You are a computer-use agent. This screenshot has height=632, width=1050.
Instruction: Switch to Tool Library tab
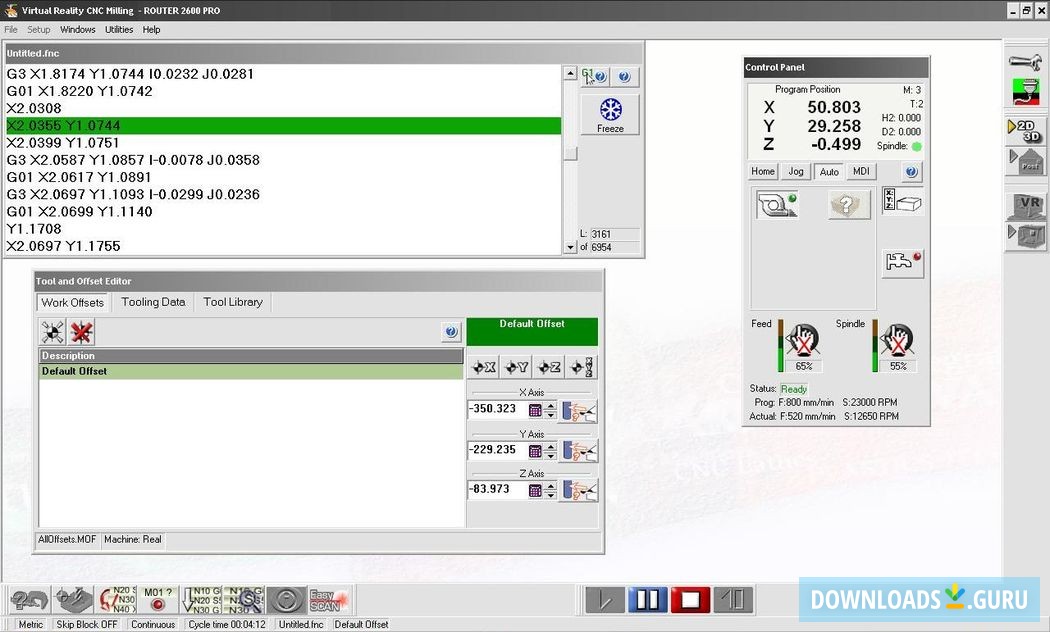[x=233, y=302]
